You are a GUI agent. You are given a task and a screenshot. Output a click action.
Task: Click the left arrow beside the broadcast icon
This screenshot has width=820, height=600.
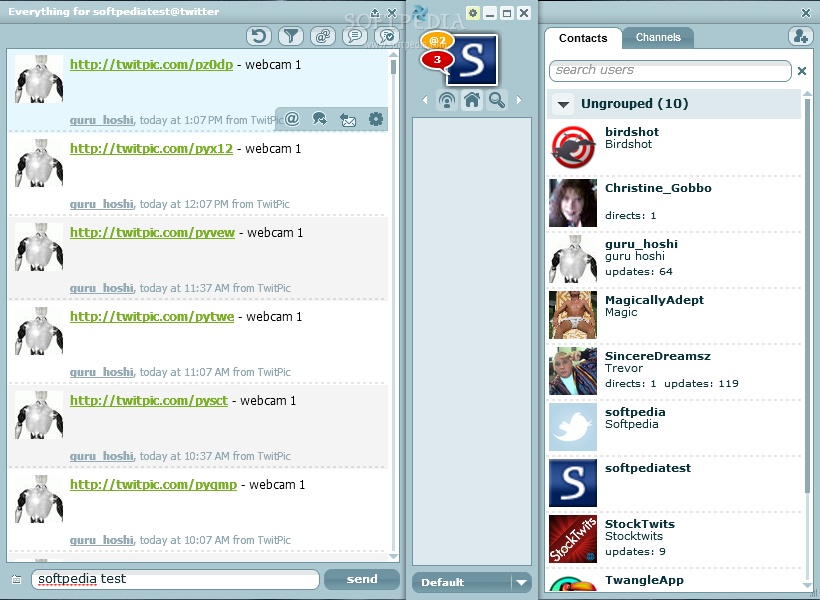425,99
